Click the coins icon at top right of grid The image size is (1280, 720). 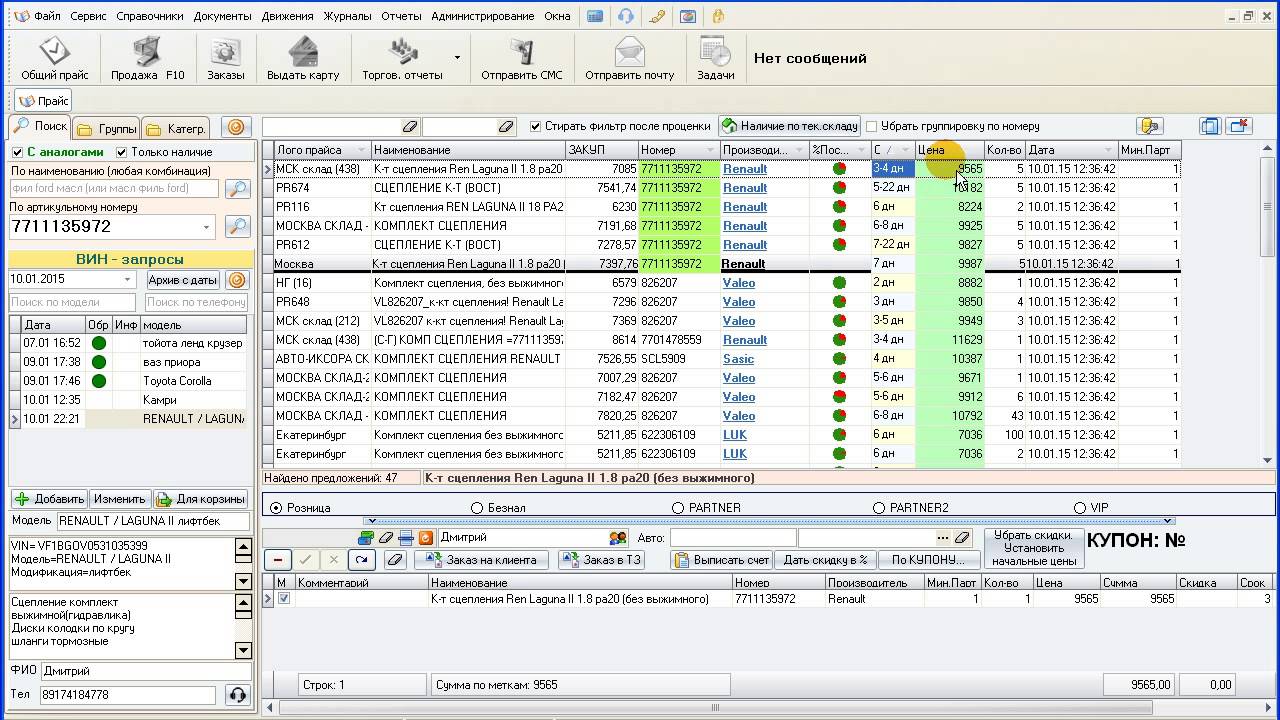tap(1149, 126)
